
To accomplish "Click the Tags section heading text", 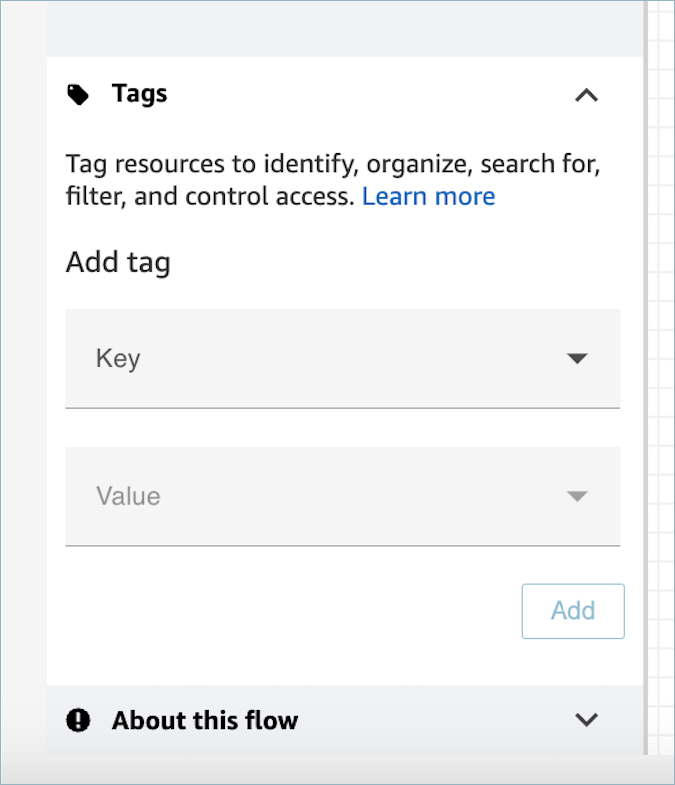I will coord(139,95).
